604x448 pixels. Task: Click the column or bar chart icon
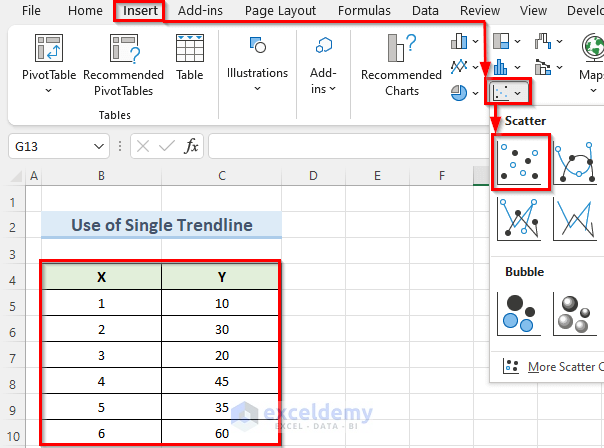[x=459, y=41]
